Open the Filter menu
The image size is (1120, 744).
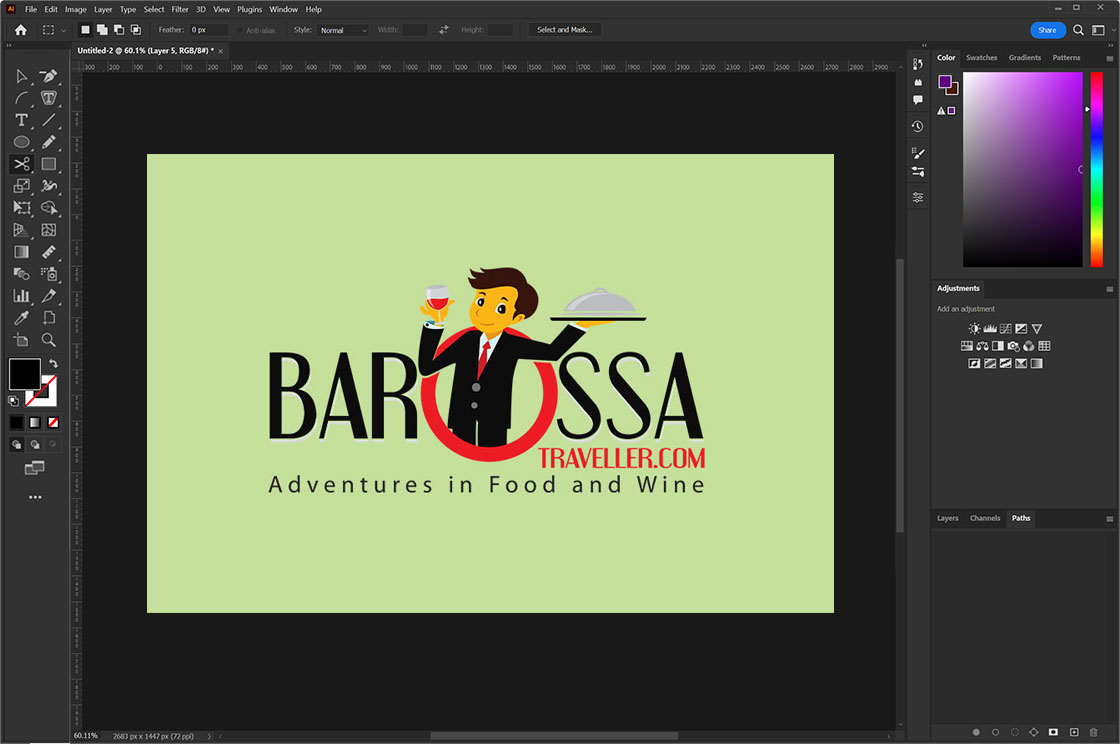pos(180,9)
